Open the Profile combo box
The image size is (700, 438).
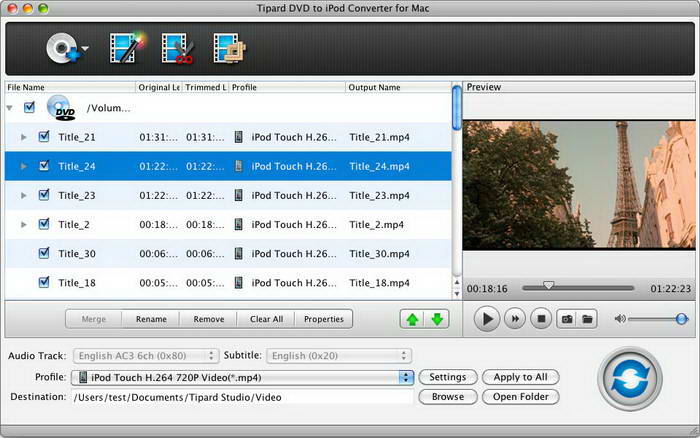coord(242,377)
